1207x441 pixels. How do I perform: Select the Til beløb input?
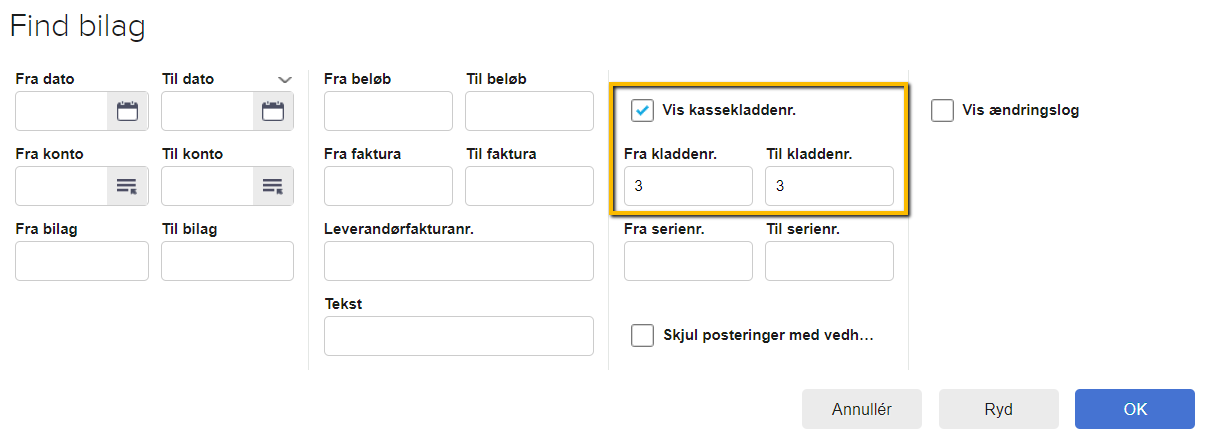tap(530, 111)
